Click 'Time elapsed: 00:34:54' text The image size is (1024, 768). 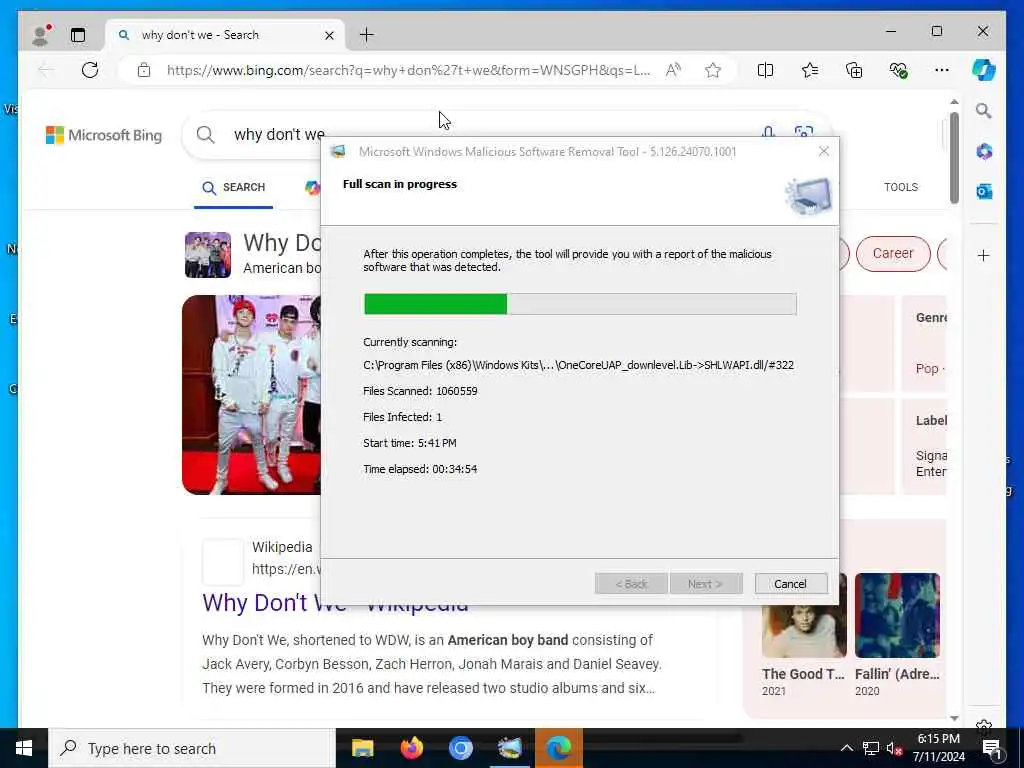pos(420,469)
